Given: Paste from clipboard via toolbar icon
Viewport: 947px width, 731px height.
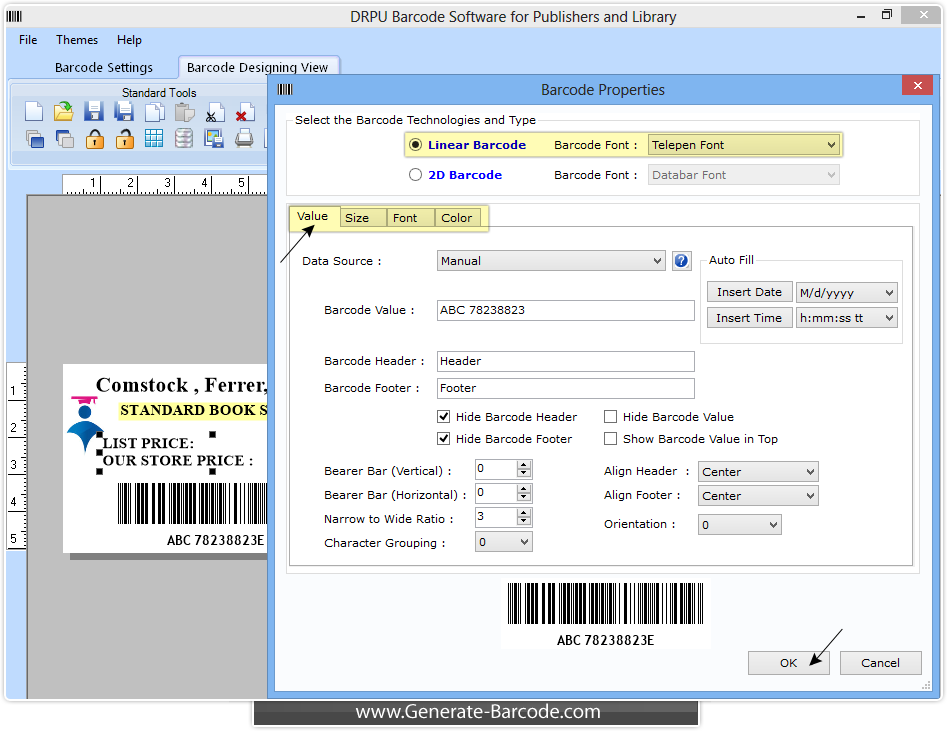Looking at the screenshot, I should click(x=183, y=112).
